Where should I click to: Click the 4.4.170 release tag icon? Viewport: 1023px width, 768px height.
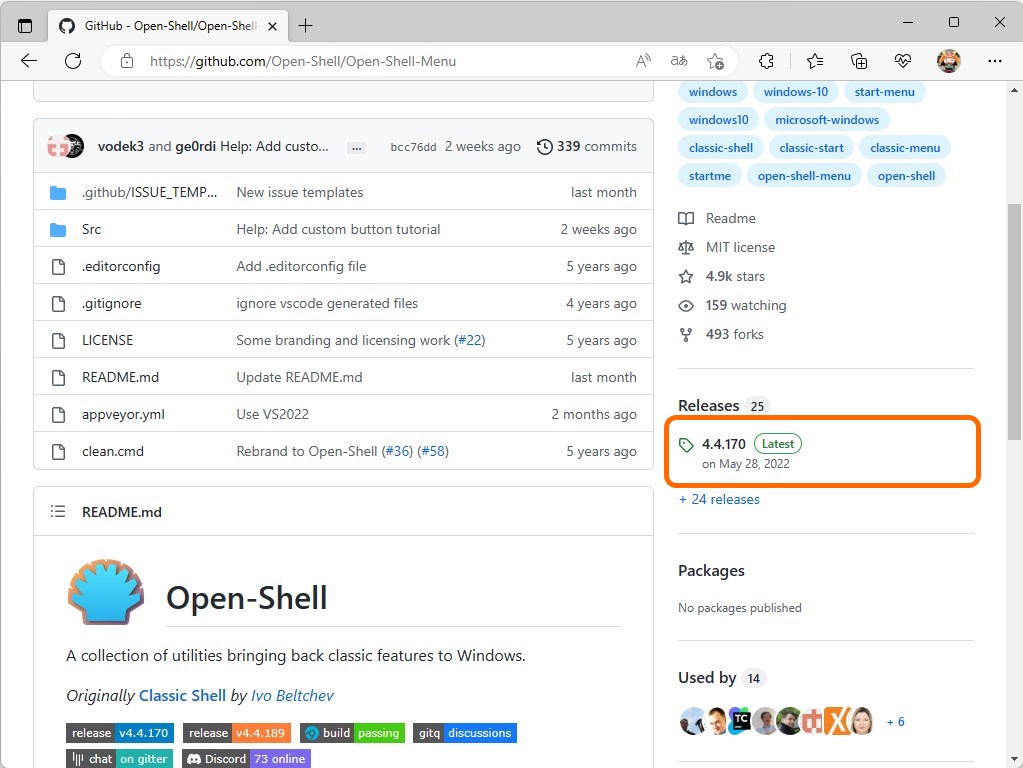coord(687,443)
